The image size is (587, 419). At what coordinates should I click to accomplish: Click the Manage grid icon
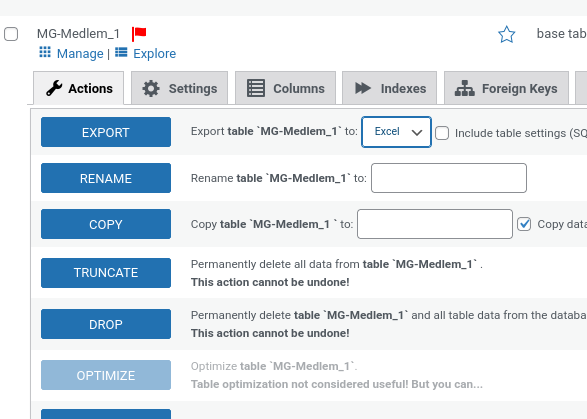(45, 52)
